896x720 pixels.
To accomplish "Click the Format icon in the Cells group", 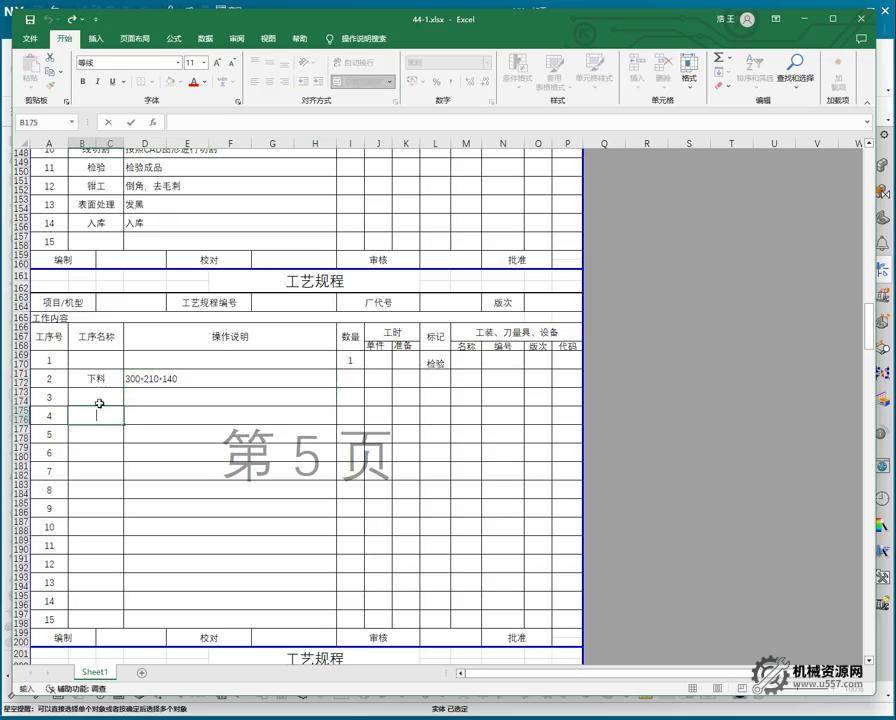I will (688, 65).
